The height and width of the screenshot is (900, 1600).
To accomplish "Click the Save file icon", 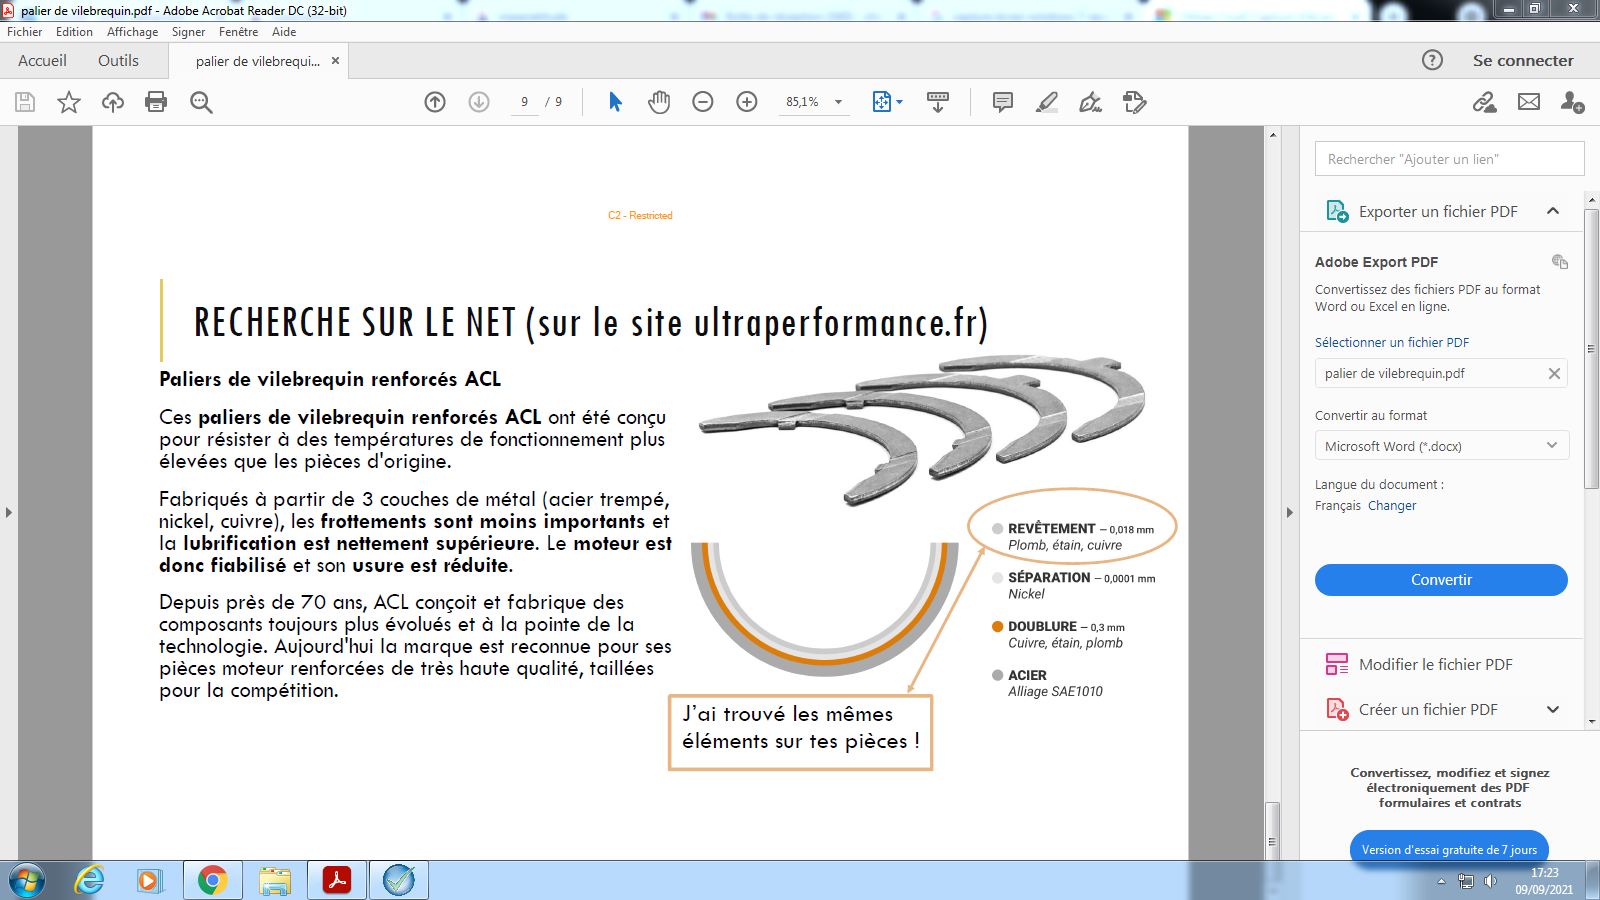I will tap(25, 102).
